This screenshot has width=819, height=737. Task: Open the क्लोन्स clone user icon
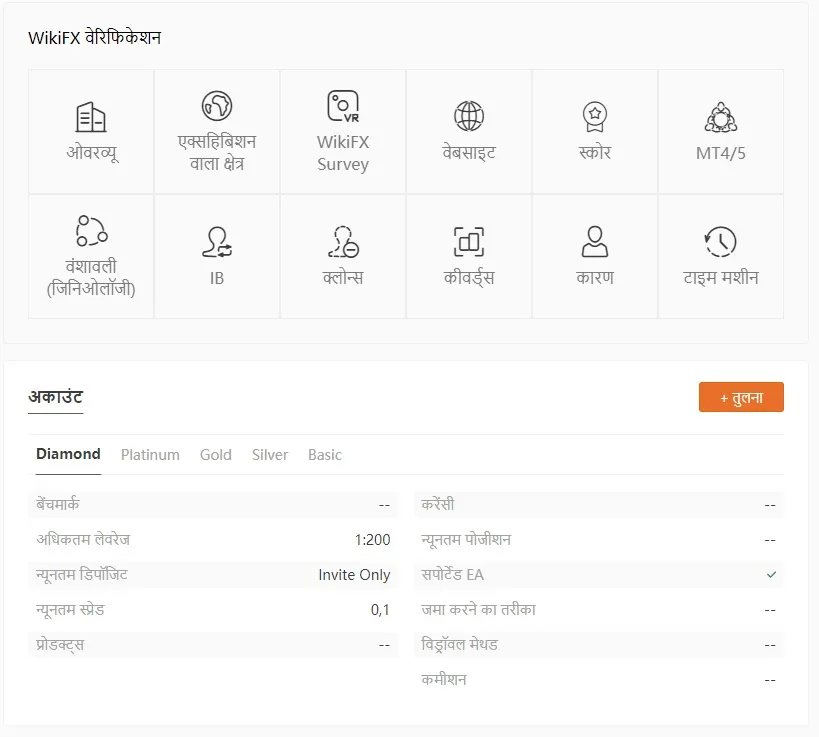343,242
